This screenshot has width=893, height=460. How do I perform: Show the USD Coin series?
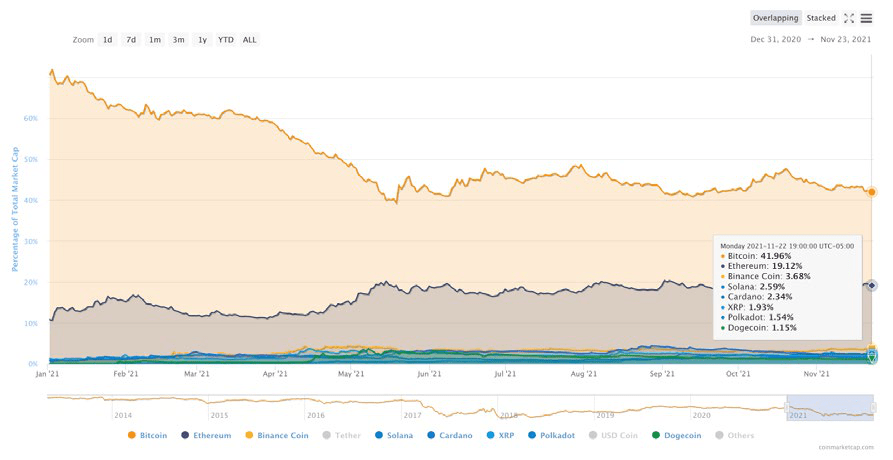click(625, 435)
